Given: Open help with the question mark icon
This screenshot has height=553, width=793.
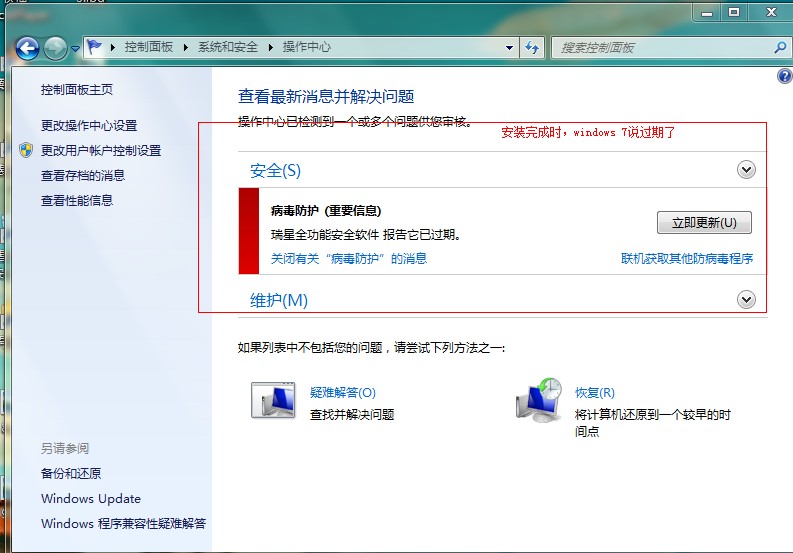Looking at the screenshot, I should [x=784, y=76].
